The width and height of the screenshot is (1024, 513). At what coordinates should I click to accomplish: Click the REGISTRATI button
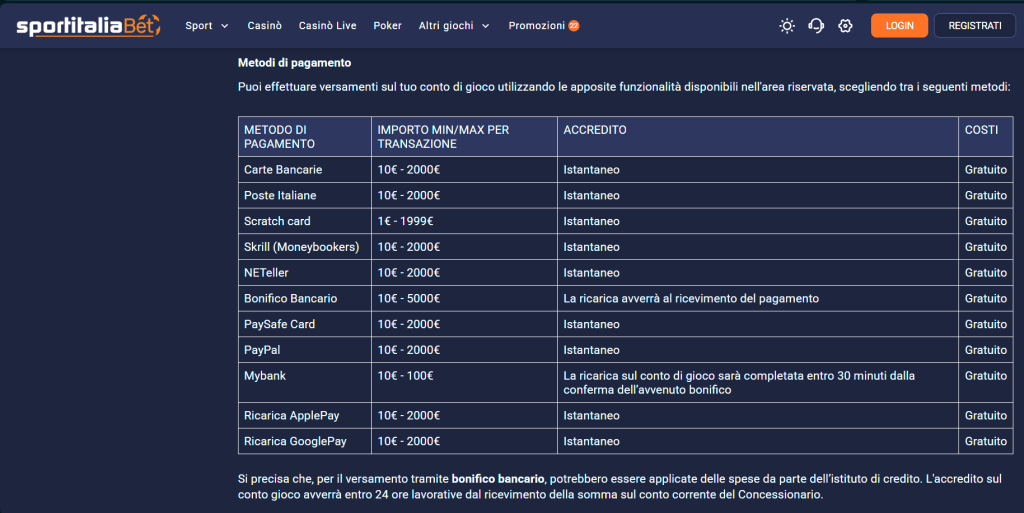click(x=974, y=26)
